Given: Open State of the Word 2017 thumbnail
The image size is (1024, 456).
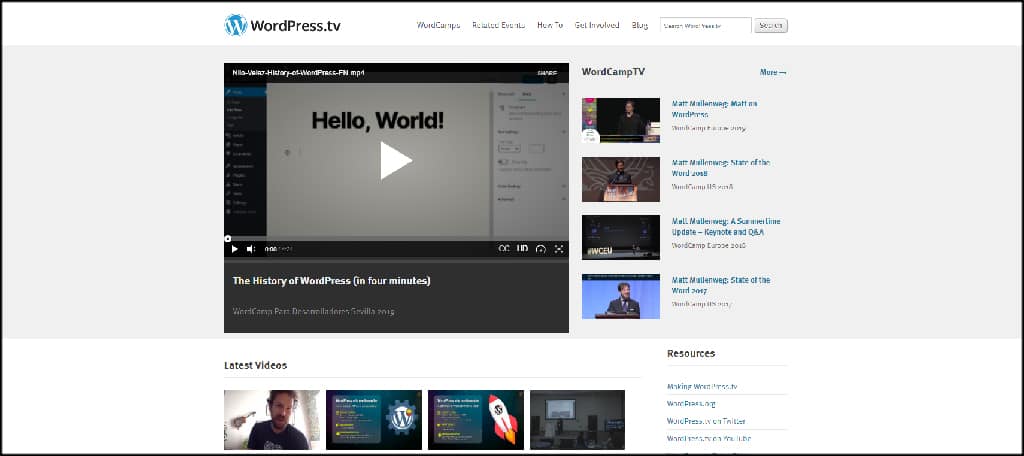Looking at the screenshot, I should coord(620,296).
